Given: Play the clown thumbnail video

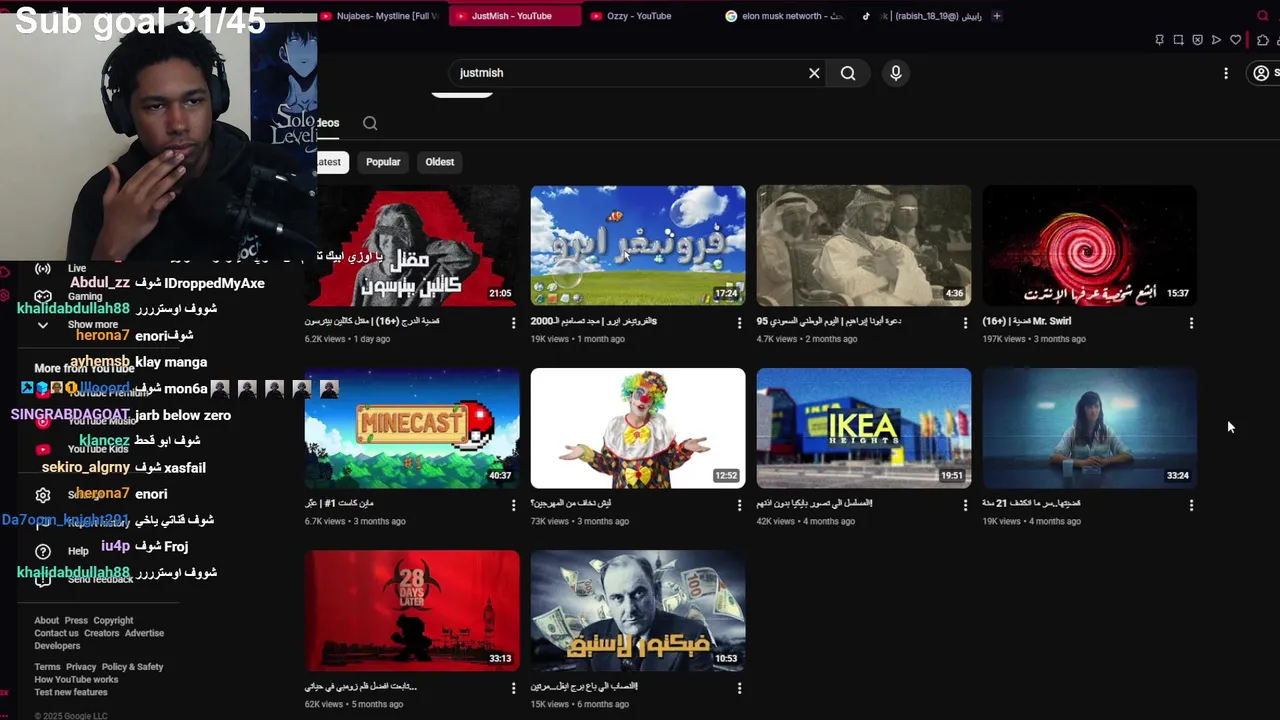Looking at the screenshot, I should tap(638, 428).
